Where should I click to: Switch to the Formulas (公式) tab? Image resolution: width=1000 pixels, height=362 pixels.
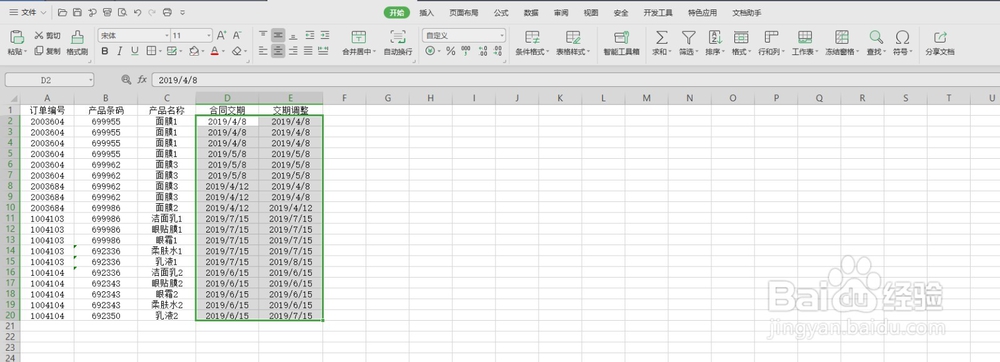(x=501, y=13)
